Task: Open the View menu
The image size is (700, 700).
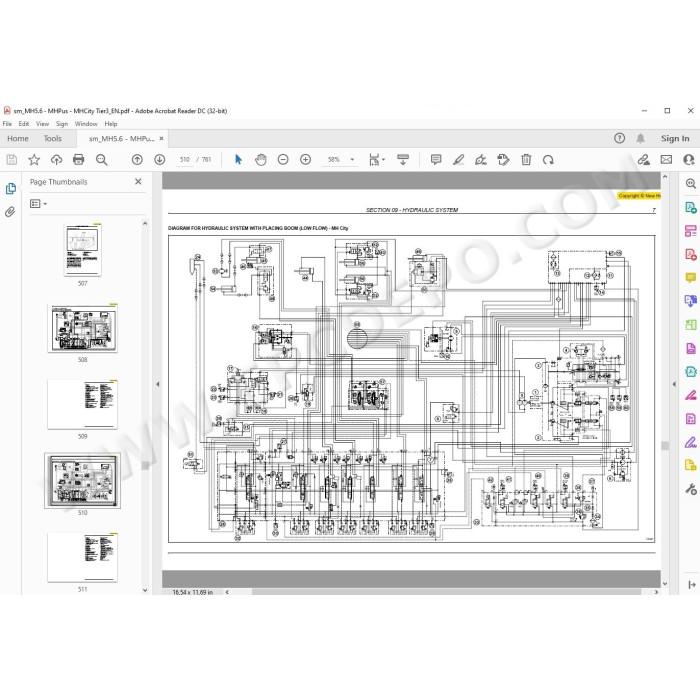Action: pos(42,124)
